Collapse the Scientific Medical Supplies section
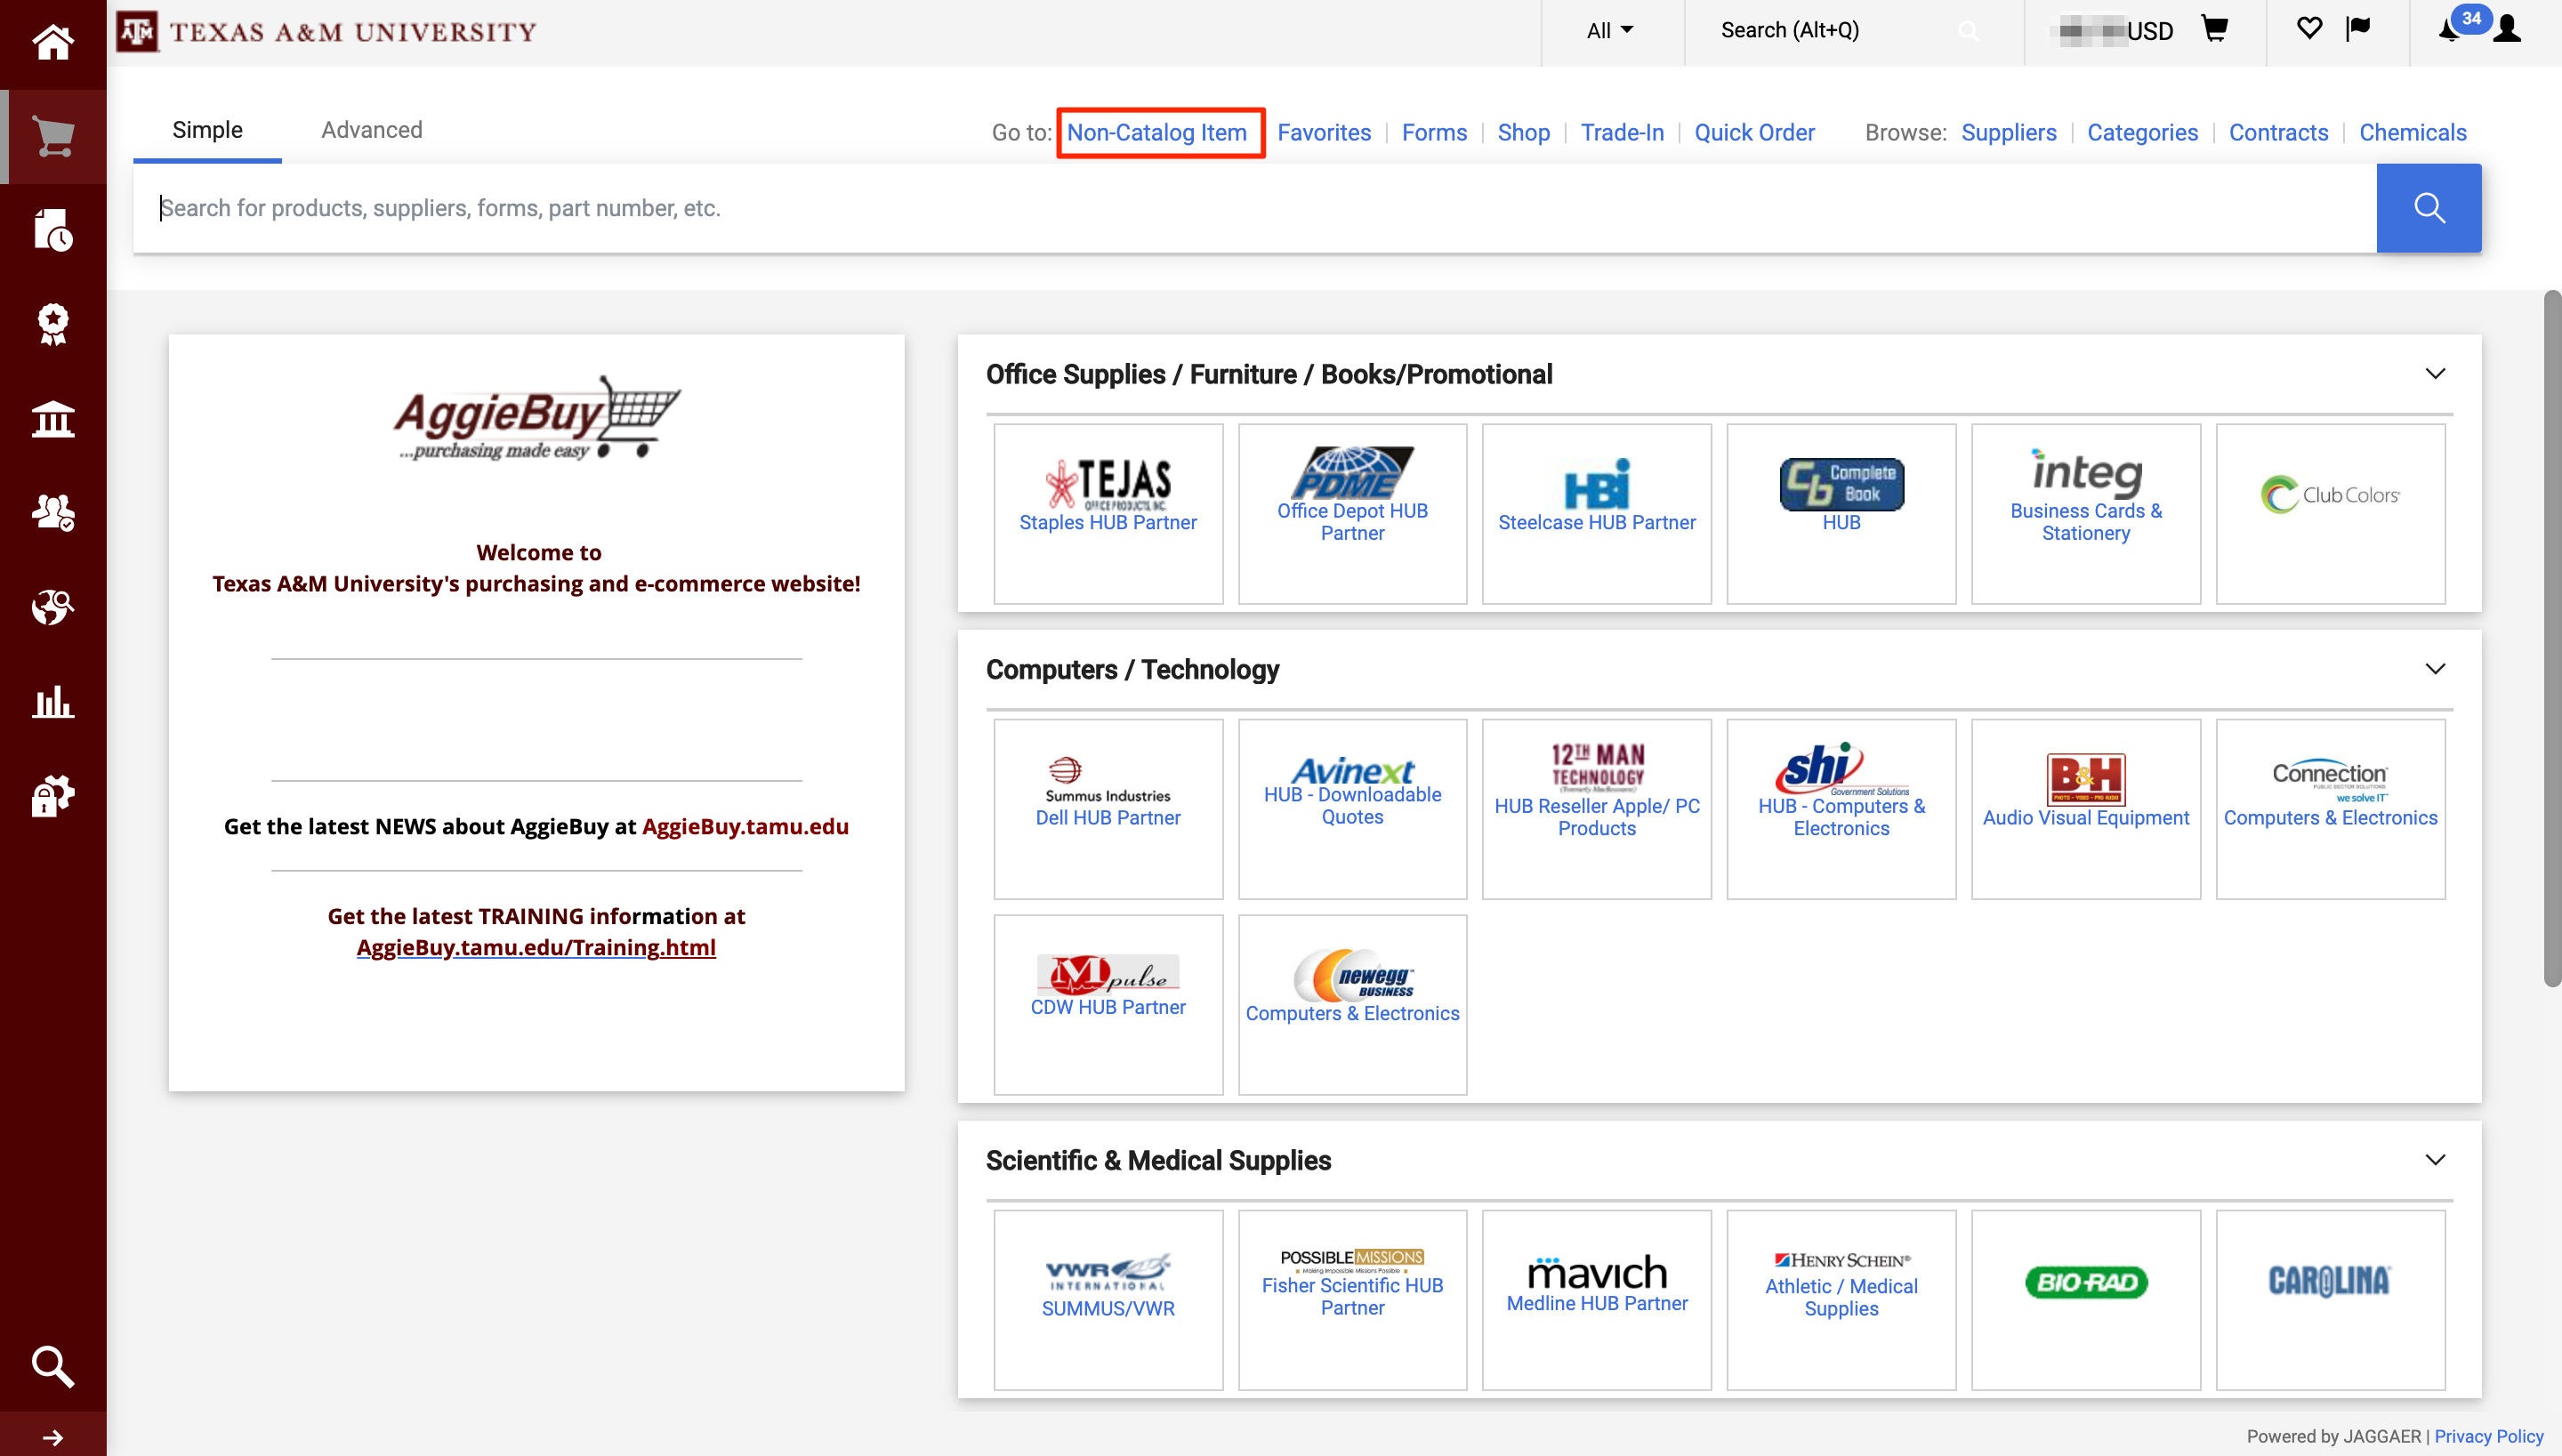The image size is (2562, 1456). coord(2434,1159)
